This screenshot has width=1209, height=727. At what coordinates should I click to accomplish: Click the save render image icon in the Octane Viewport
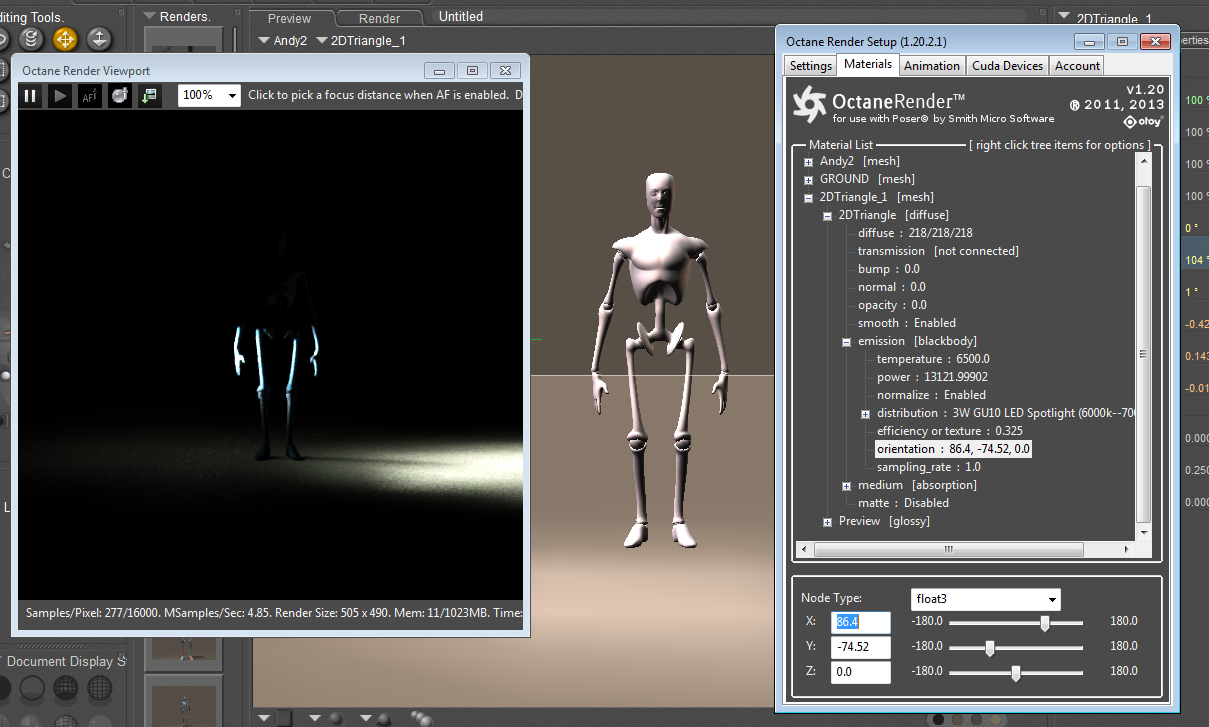tap(150, 96)
